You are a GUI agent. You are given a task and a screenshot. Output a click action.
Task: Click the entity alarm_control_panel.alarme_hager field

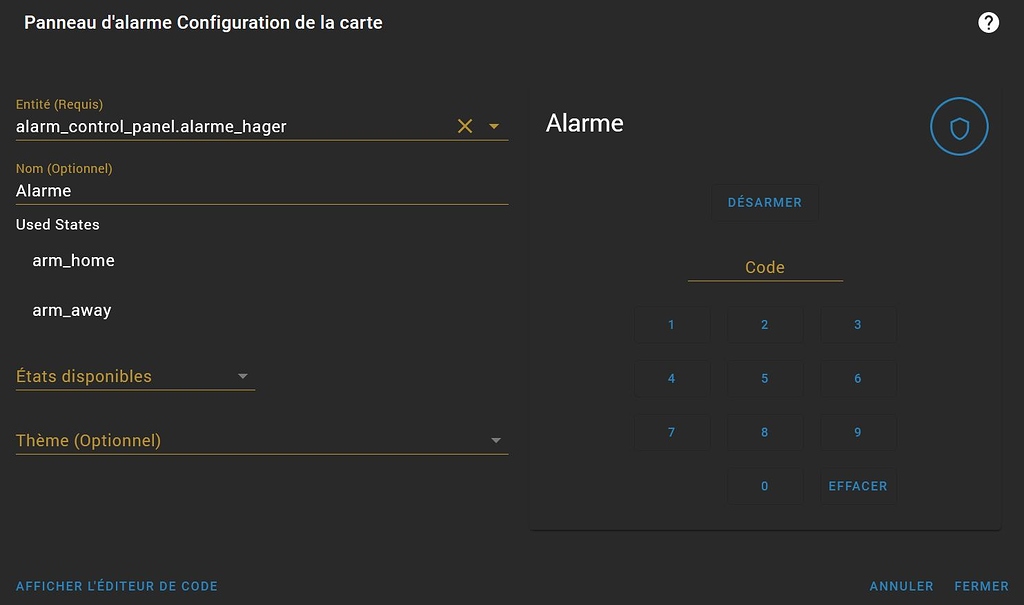pyautogui.click(x=230, y=126)
